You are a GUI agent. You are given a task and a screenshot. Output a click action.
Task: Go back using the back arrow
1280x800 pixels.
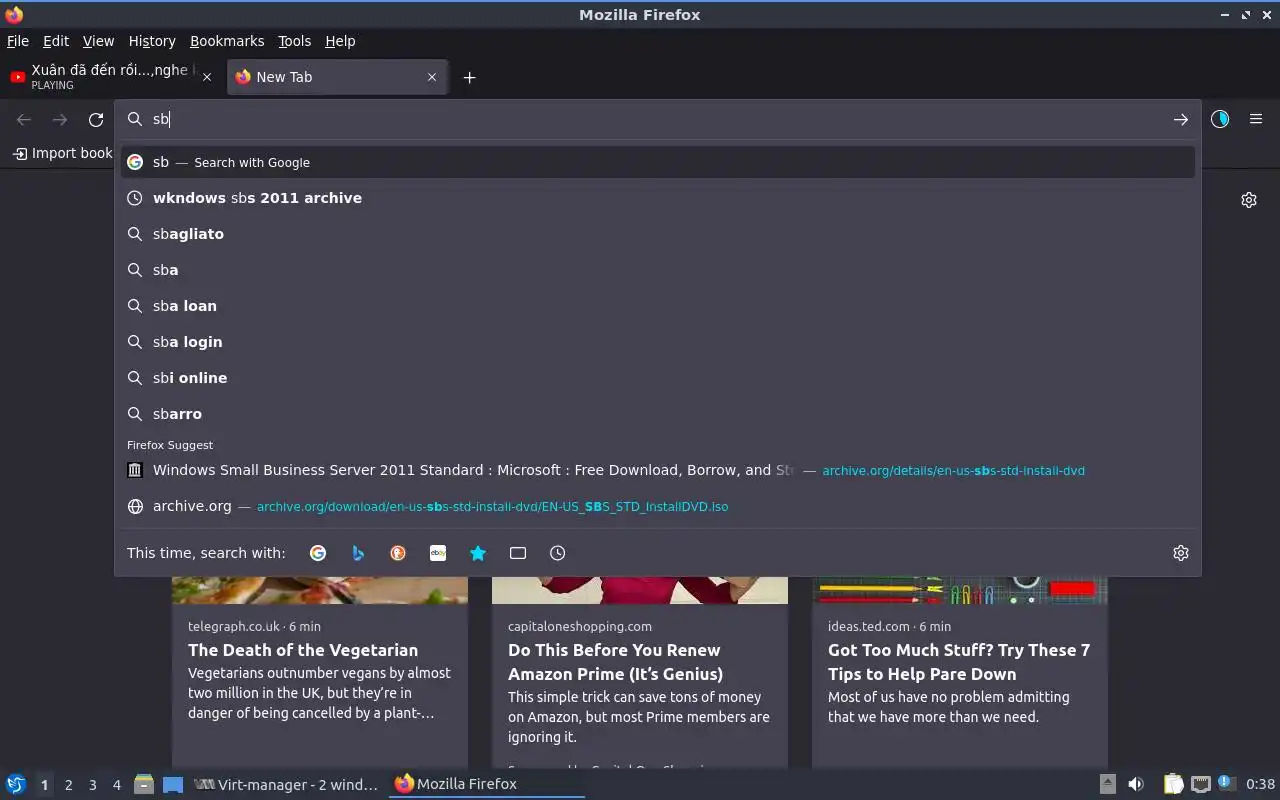(x=24, y=120)
